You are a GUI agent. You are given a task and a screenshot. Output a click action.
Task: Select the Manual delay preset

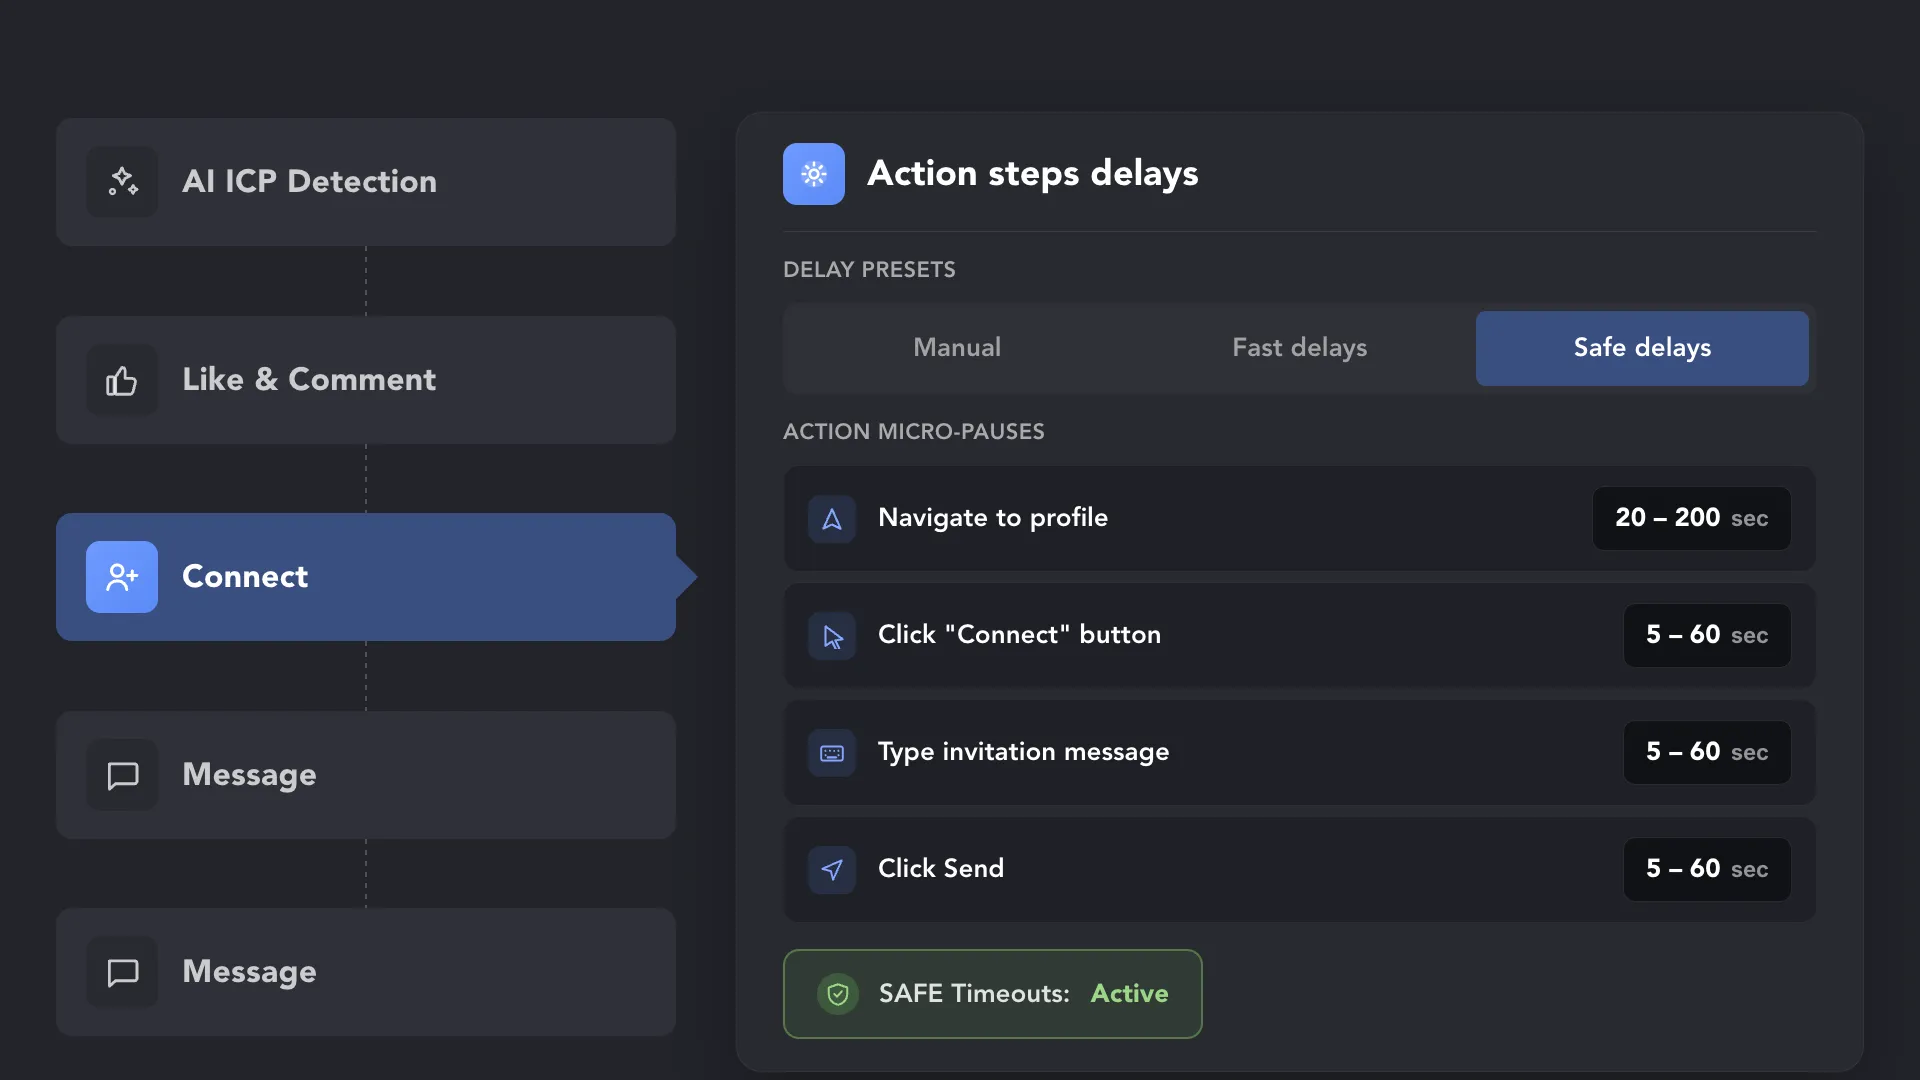click(957, 348)
